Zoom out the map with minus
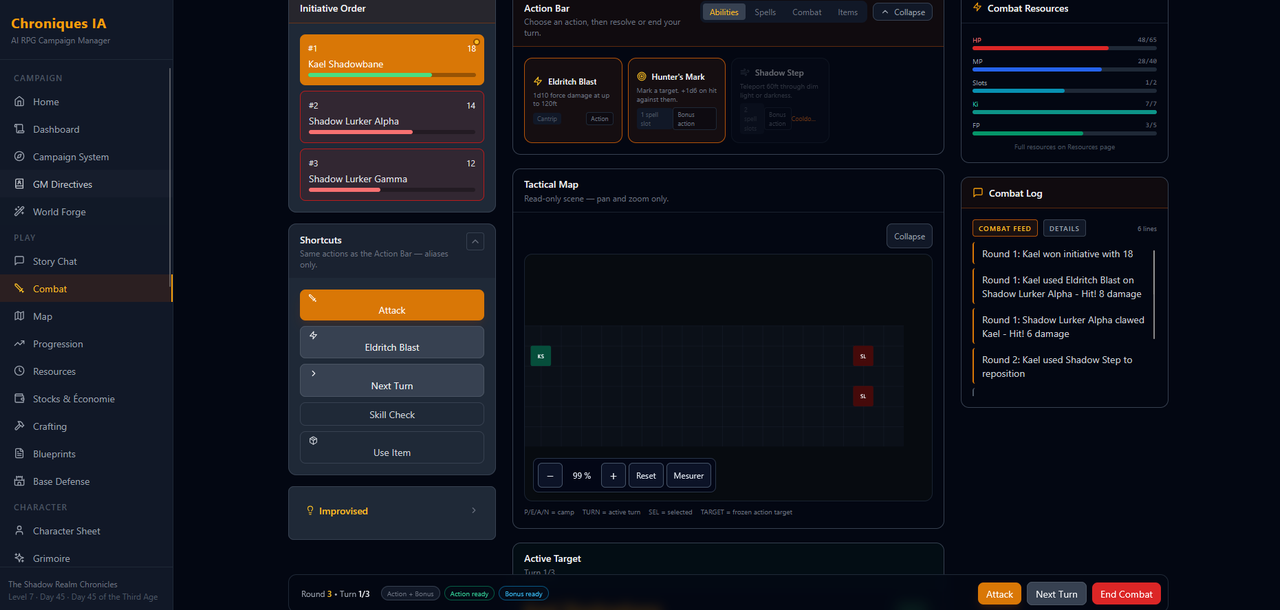The height and width of the screenshot is (610, 1280). (x=550, y=476)
